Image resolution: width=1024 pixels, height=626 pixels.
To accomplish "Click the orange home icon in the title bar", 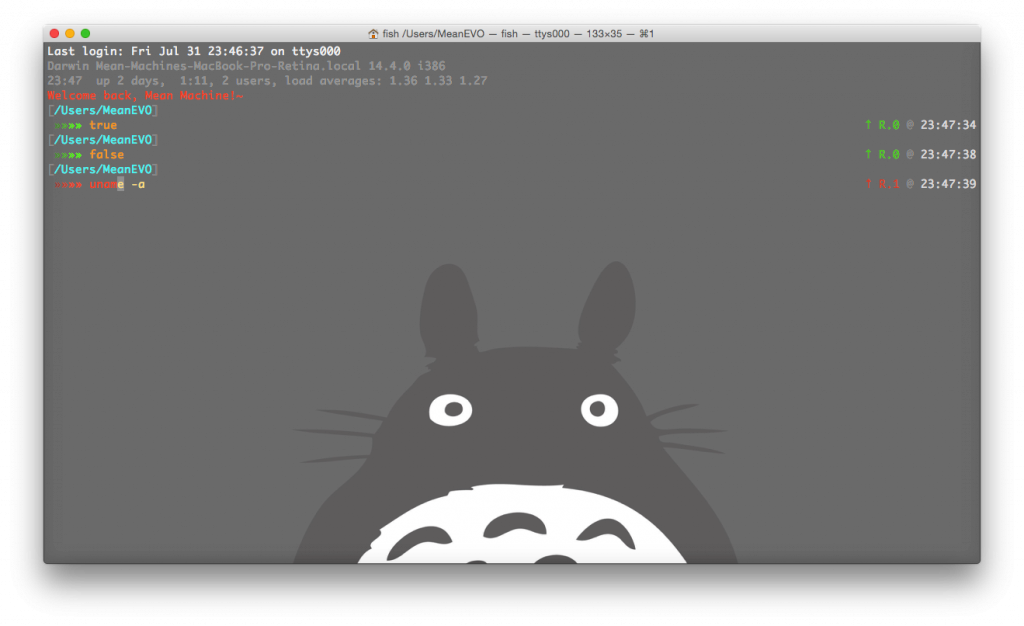I will [x=374, y=33].
